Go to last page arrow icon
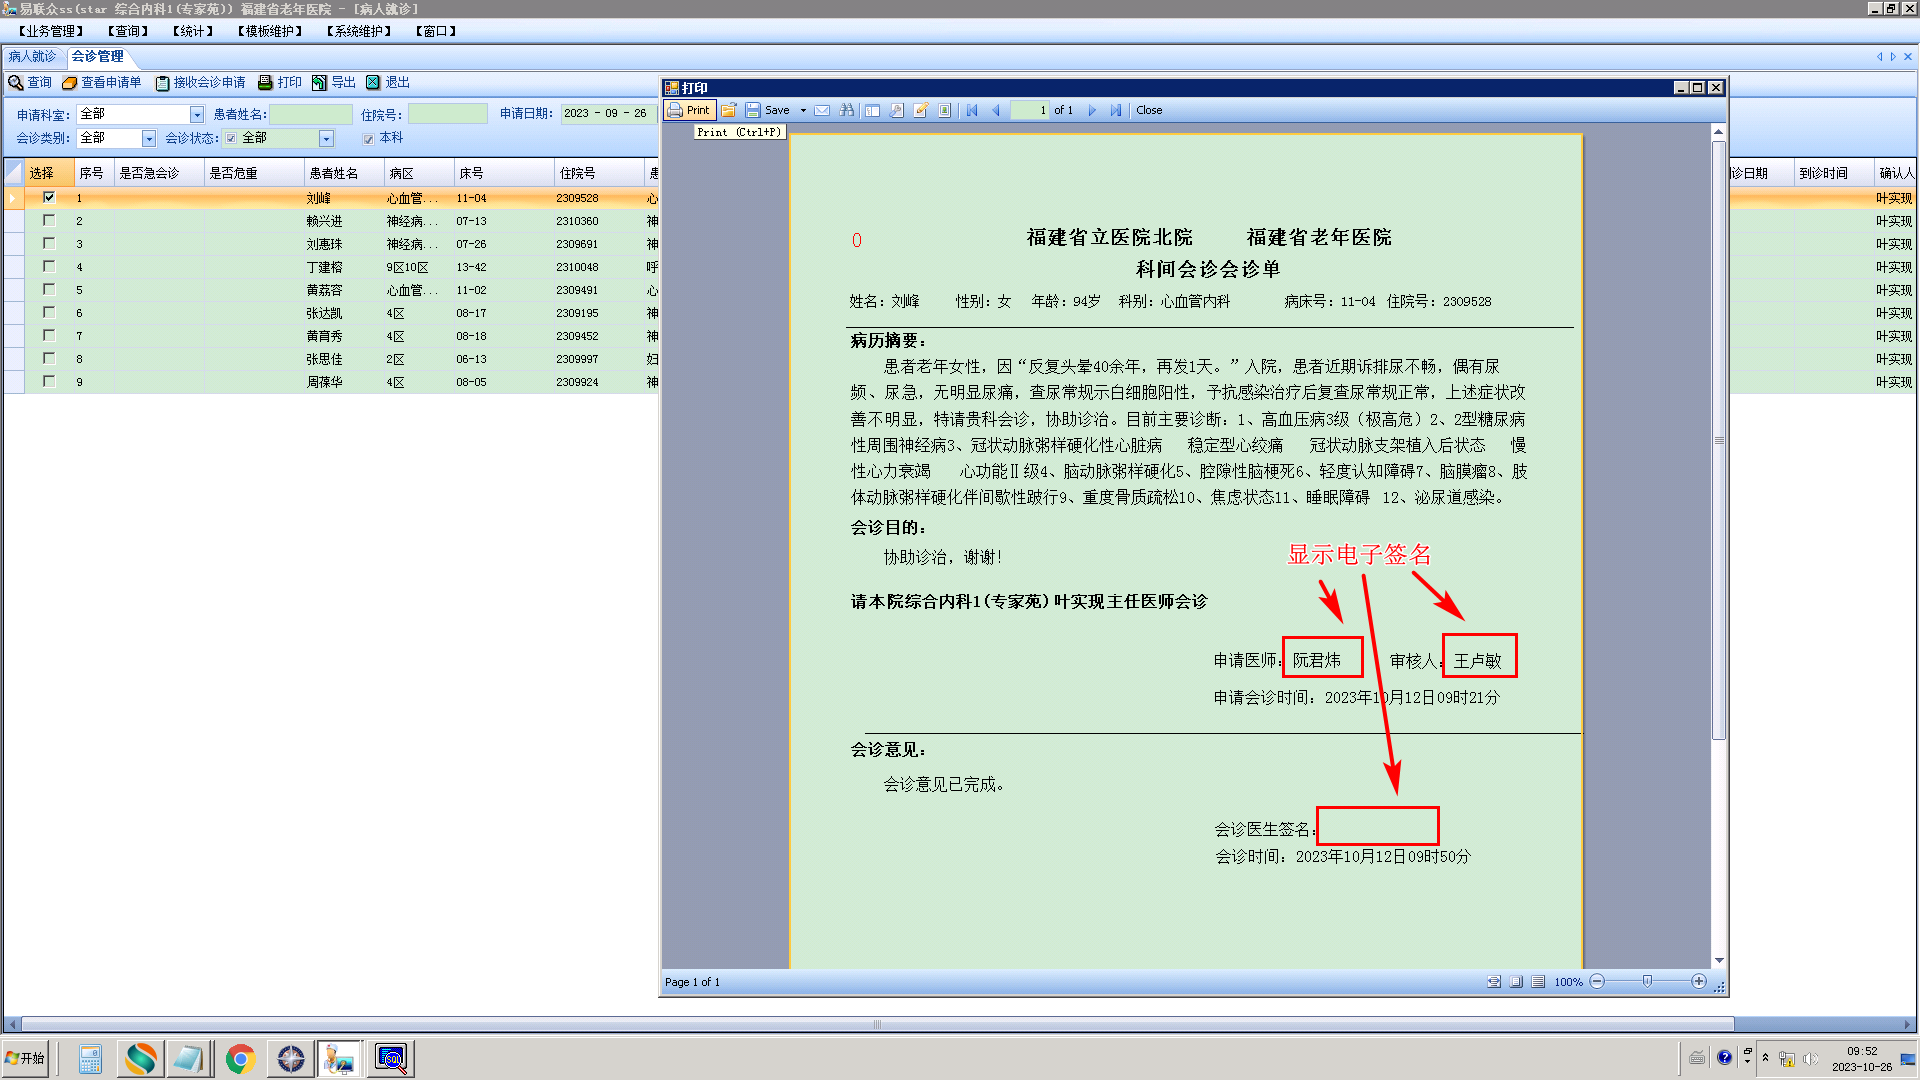This screenshot has width=1920, height=1080. [1116, 110]
